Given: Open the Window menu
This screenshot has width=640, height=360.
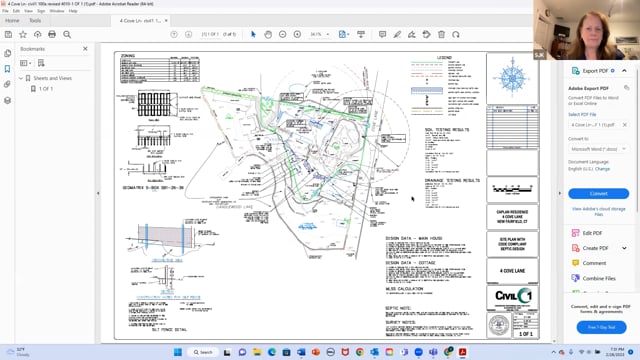Looking at the screenshot, I should [57, 11].
